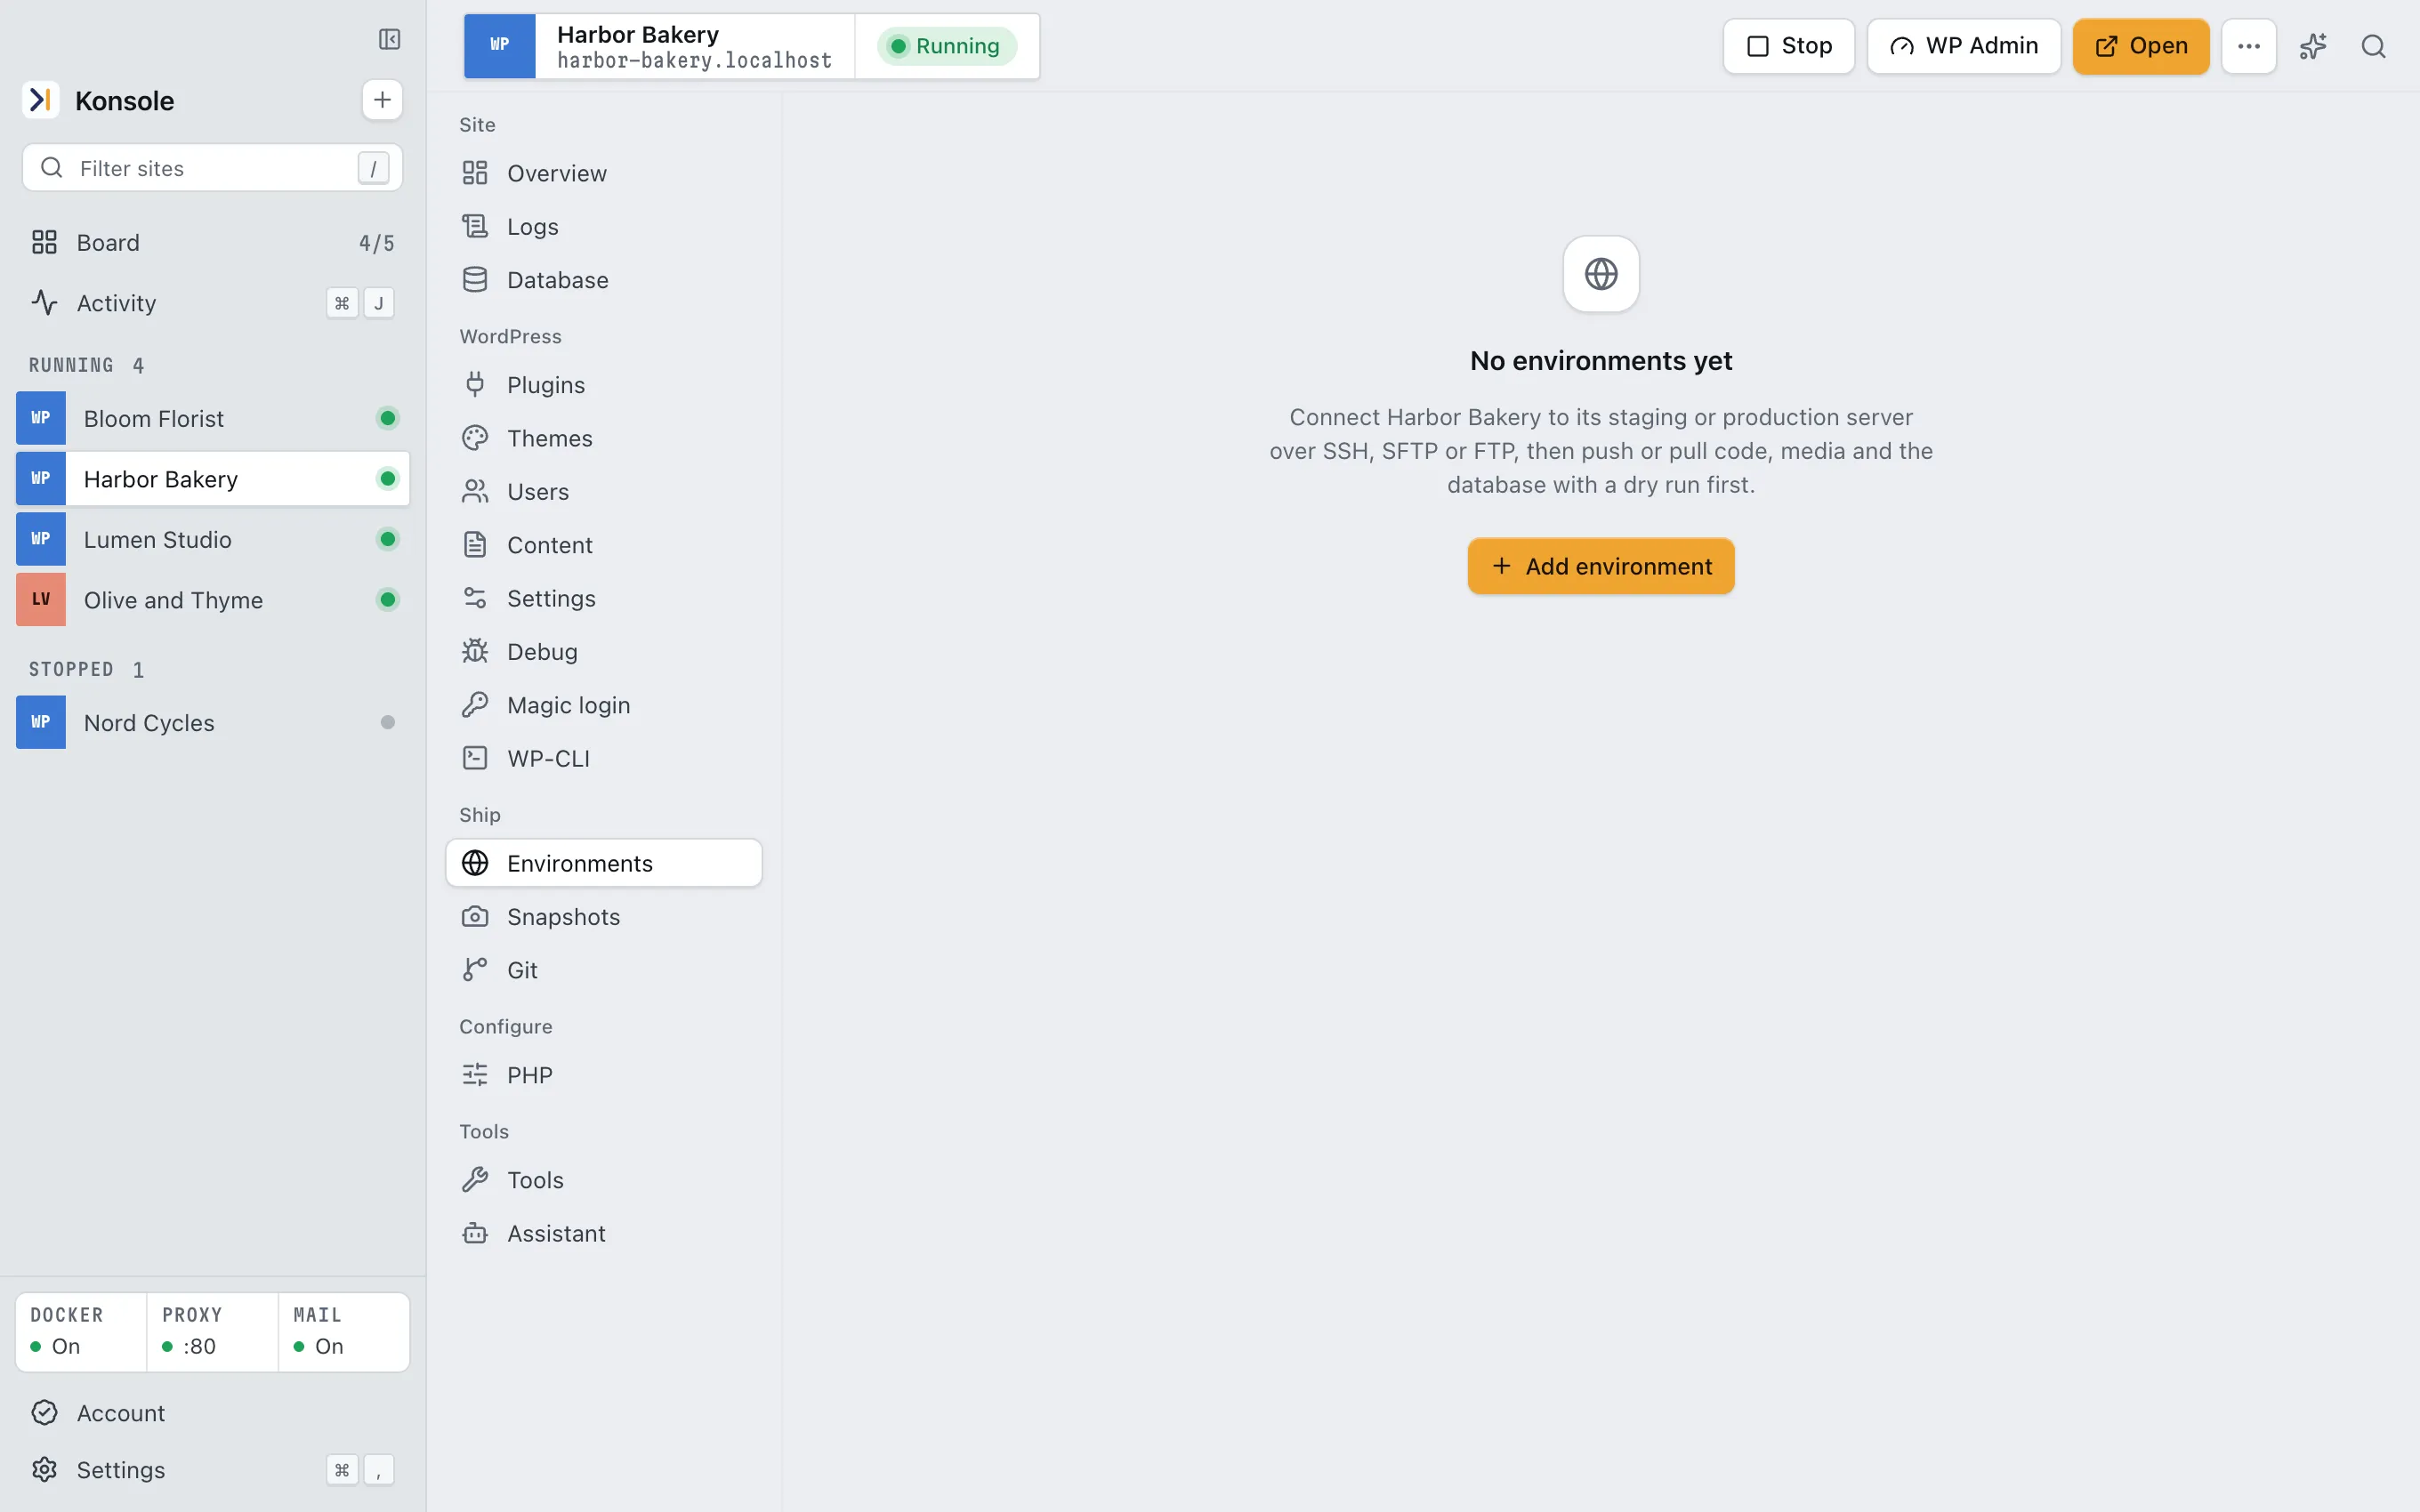This screenshot has height=1512, width=2420.
Task: Click the Proxy :80 status indicator
Action: click(212, 1331)
